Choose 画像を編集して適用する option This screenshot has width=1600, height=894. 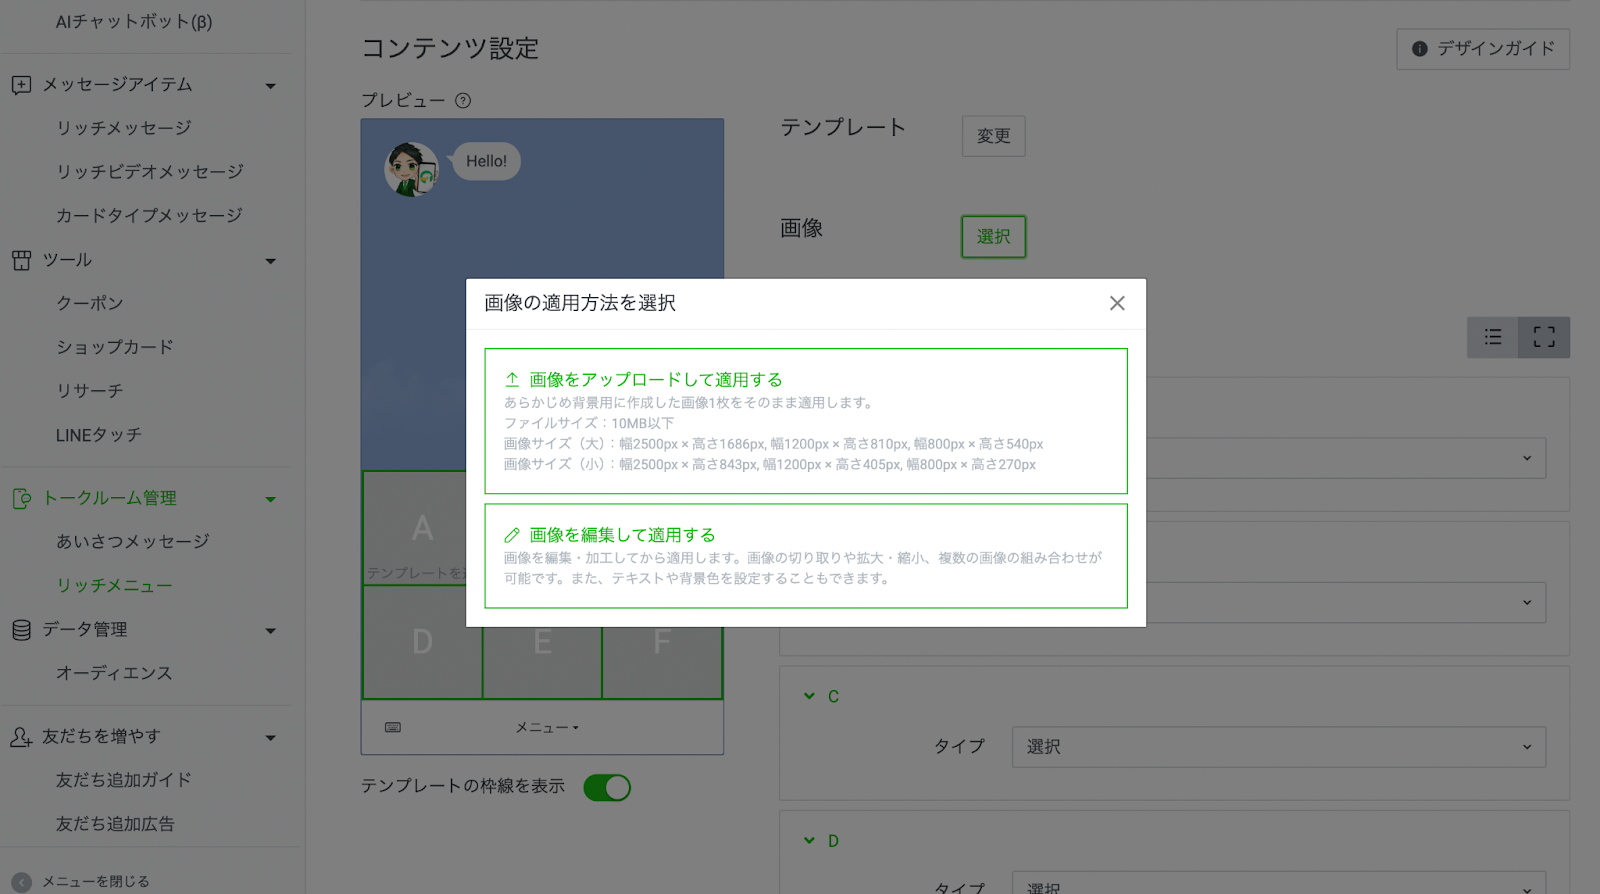coord(805,555)
